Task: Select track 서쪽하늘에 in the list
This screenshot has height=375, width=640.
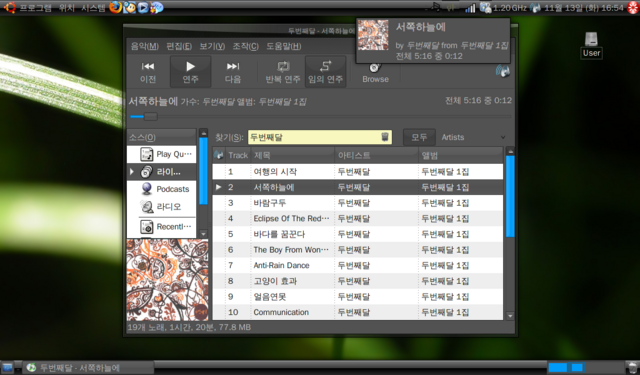Action: click(x=358, y=187)
